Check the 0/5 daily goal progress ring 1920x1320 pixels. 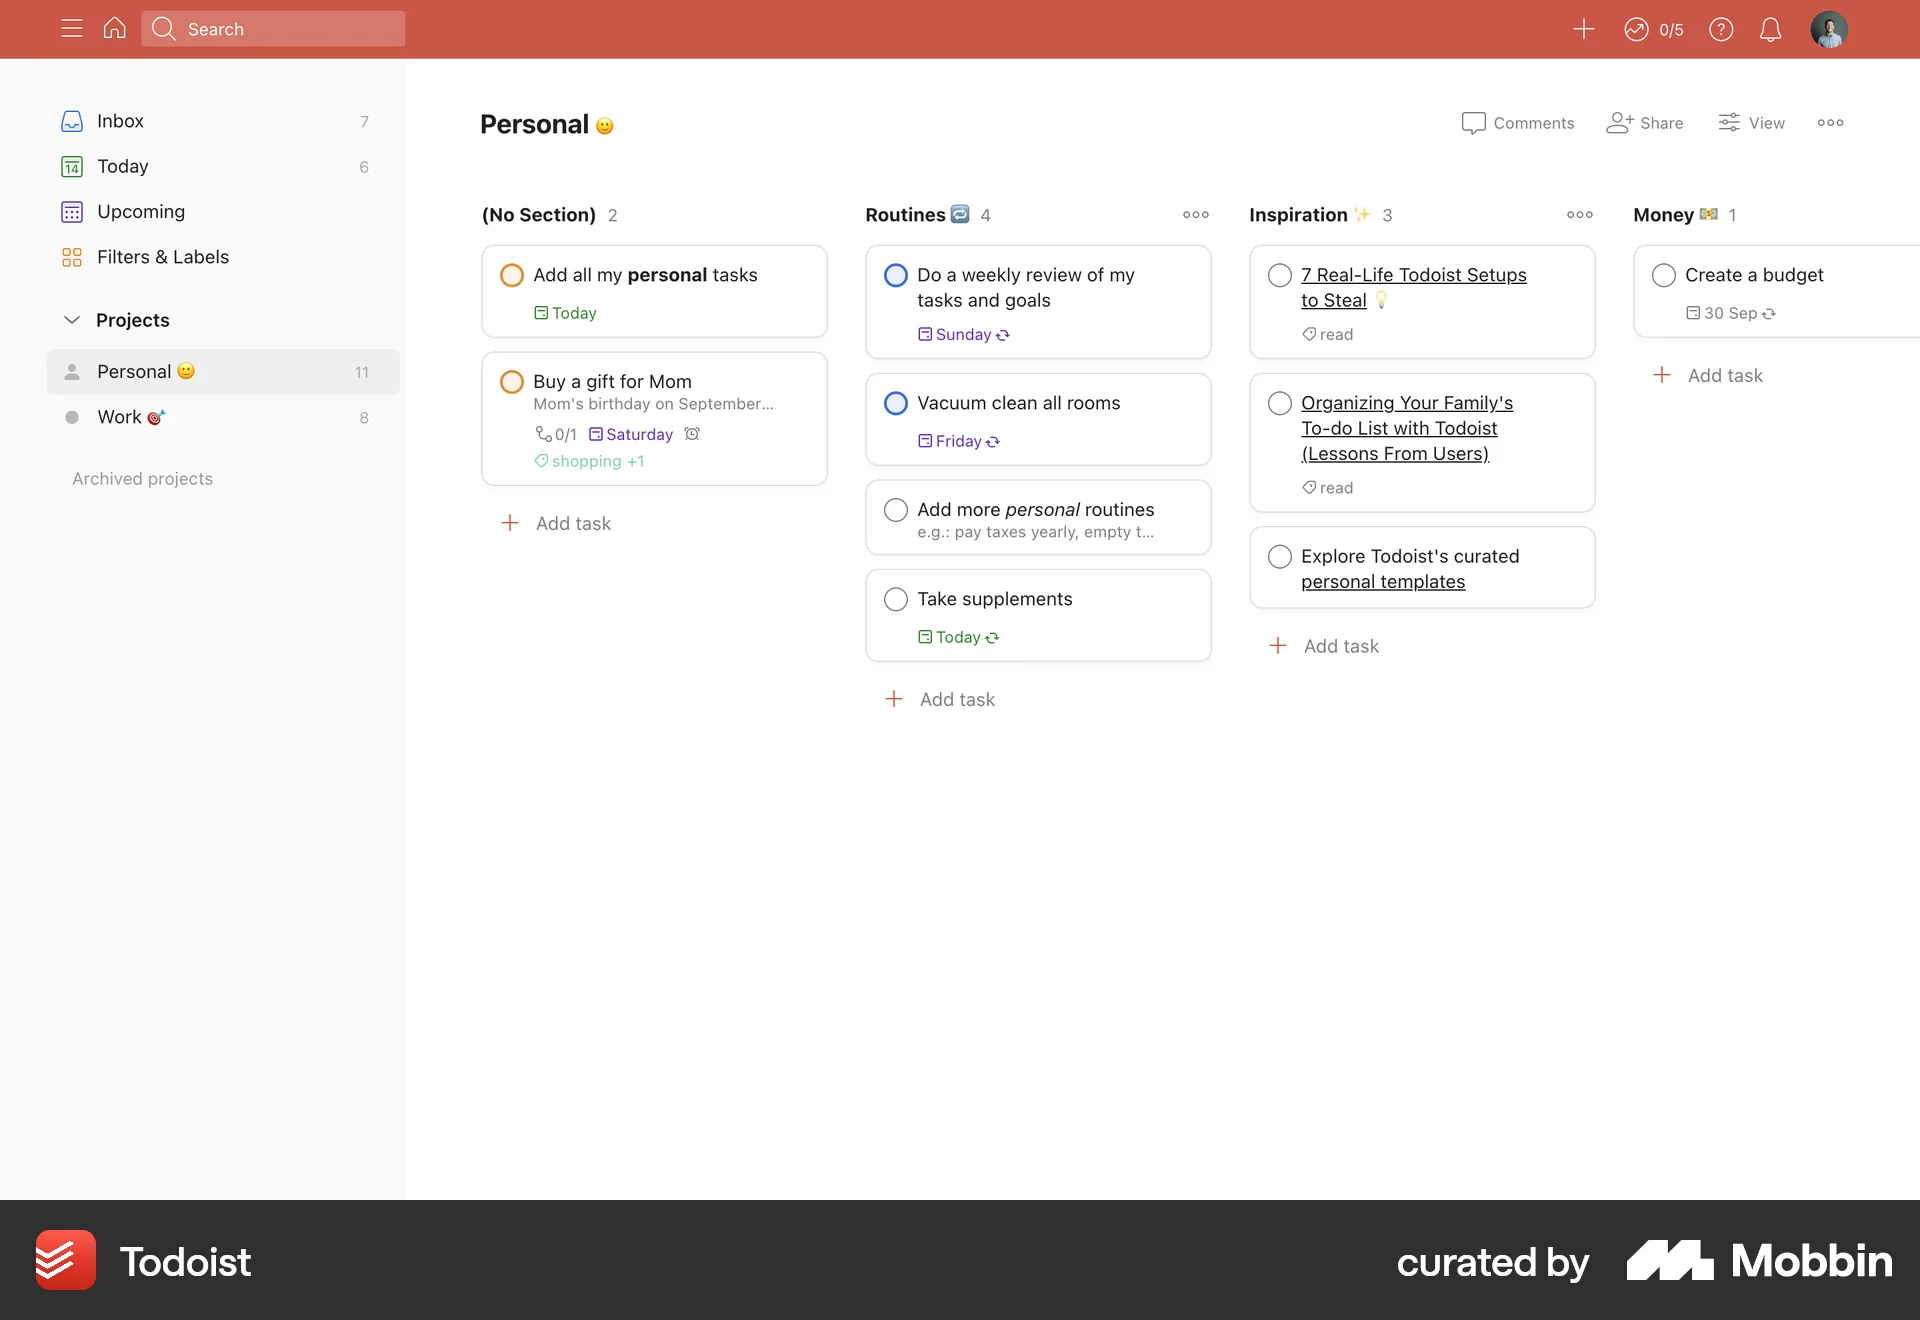[x=1652, y=29]
